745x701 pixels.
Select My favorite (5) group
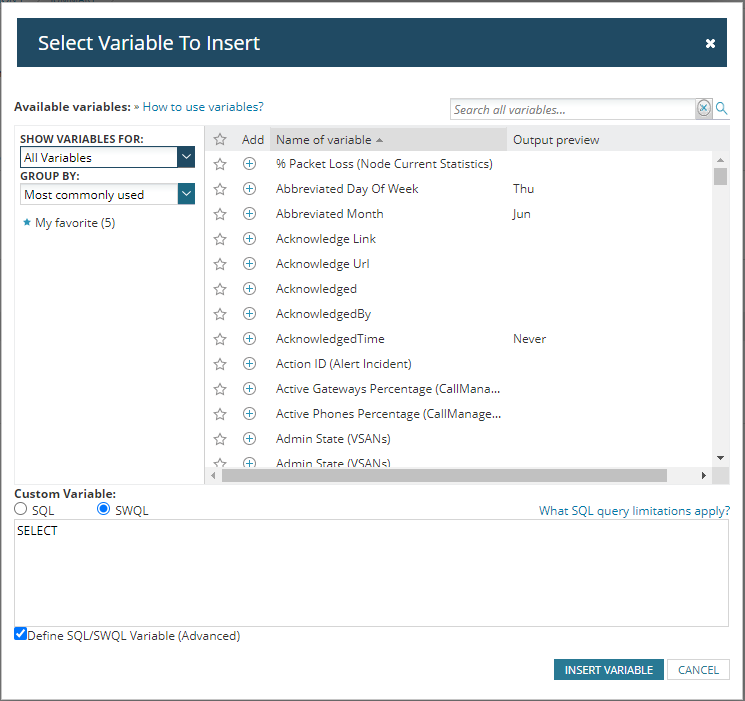tap(74, 223)
